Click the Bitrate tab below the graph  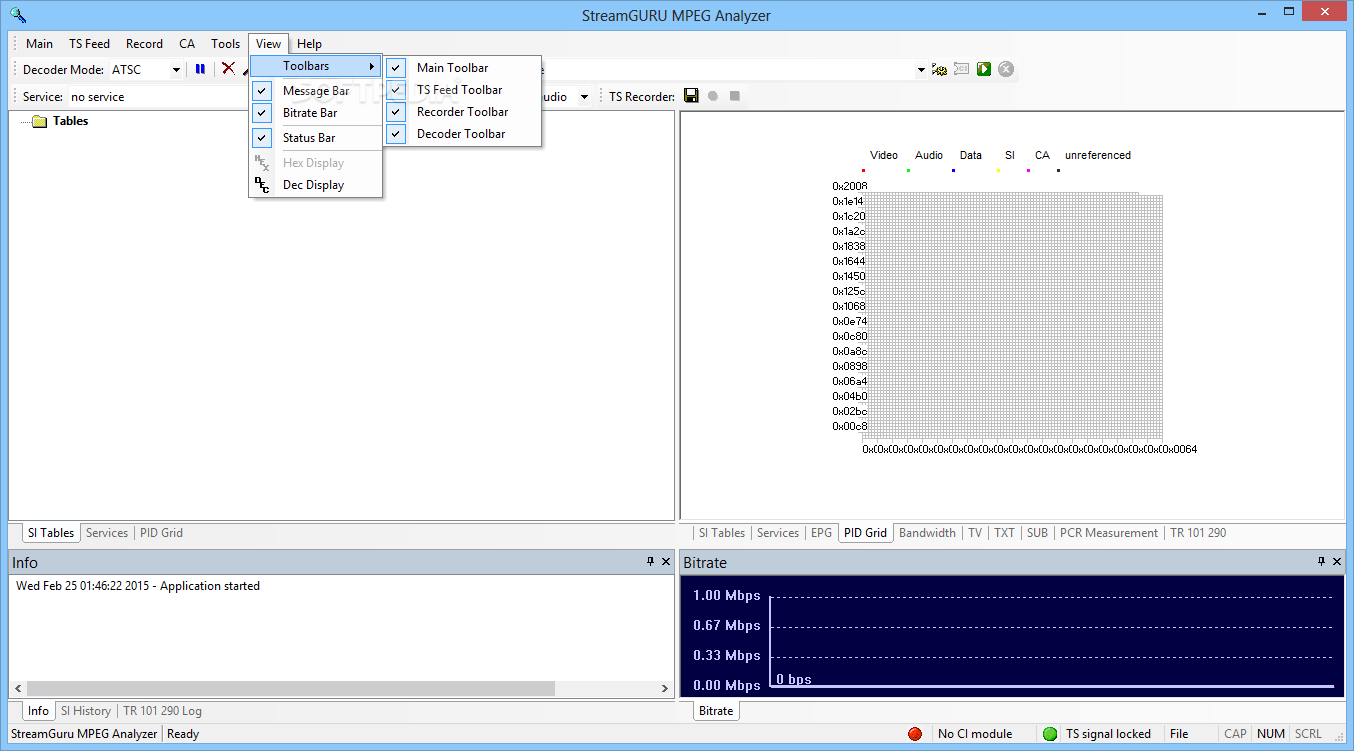click(716, 711)
